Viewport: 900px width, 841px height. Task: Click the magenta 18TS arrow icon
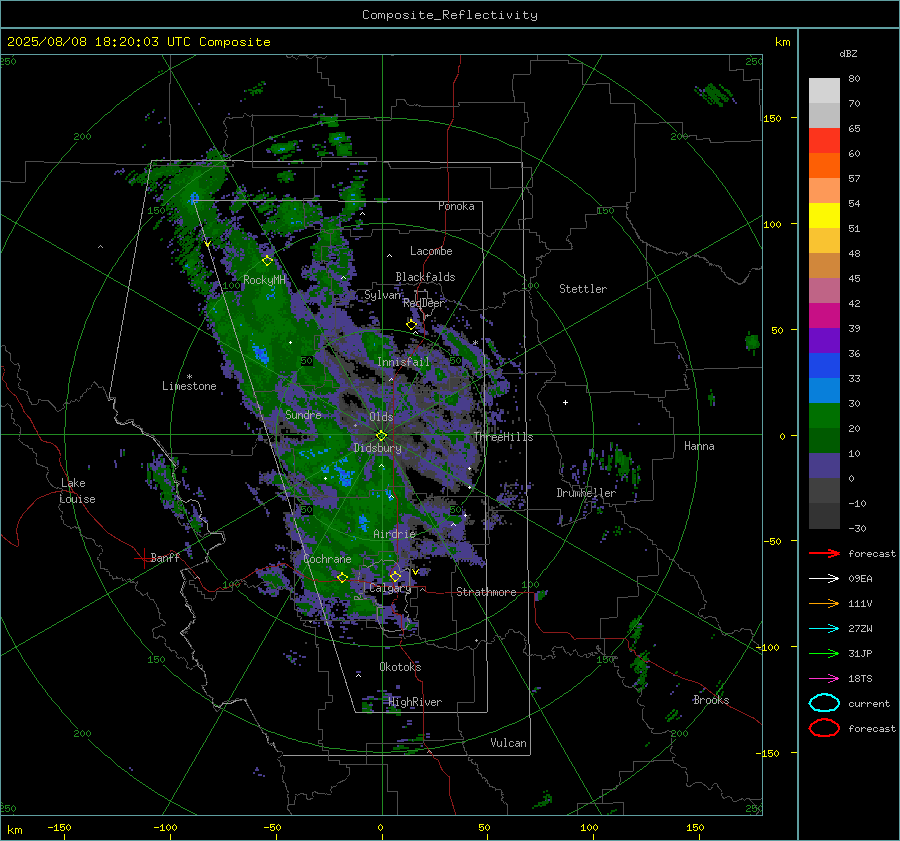pyautogui.click(x=824, y=679)
